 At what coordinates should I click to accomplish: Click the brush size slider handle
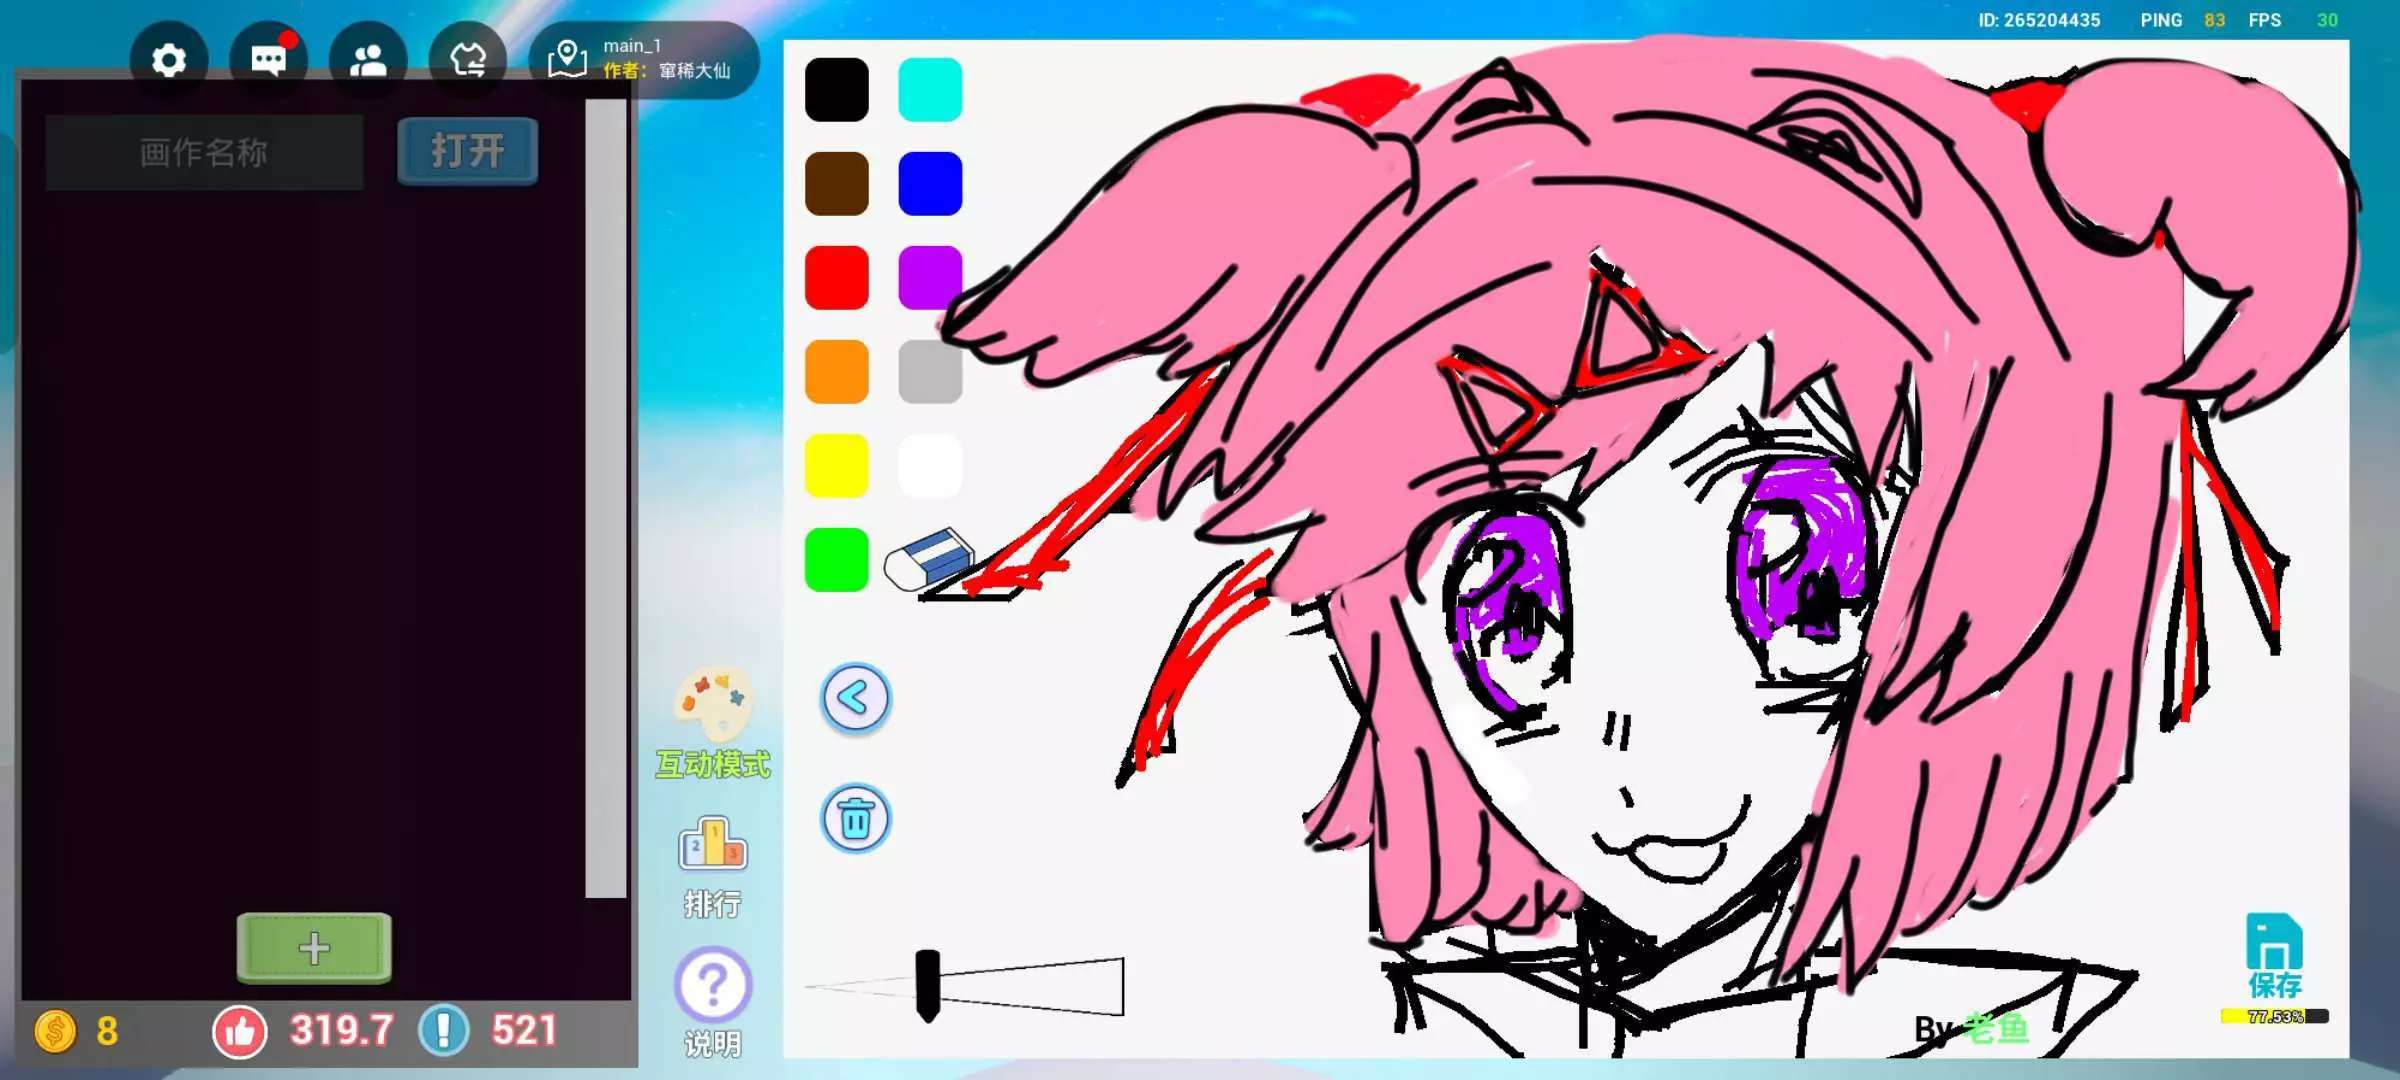(927, 984)
